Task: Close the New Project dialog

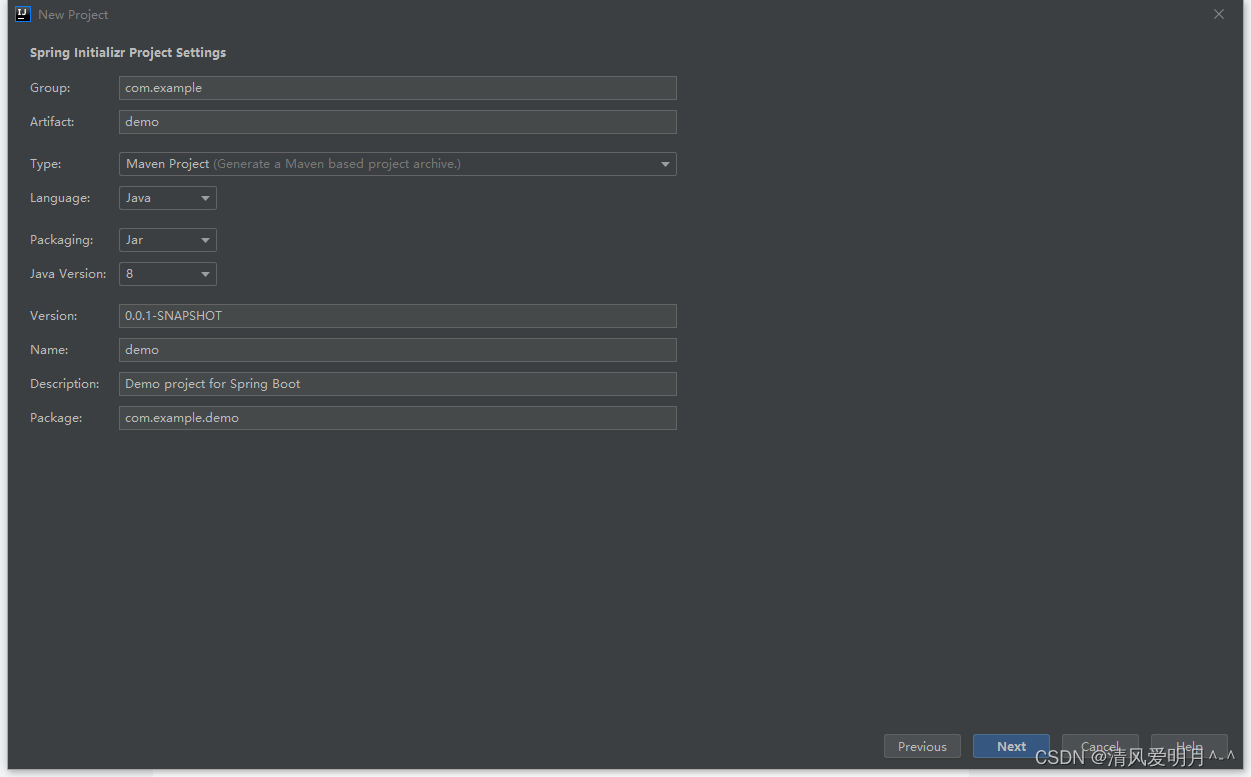Action: [1218, 14]
